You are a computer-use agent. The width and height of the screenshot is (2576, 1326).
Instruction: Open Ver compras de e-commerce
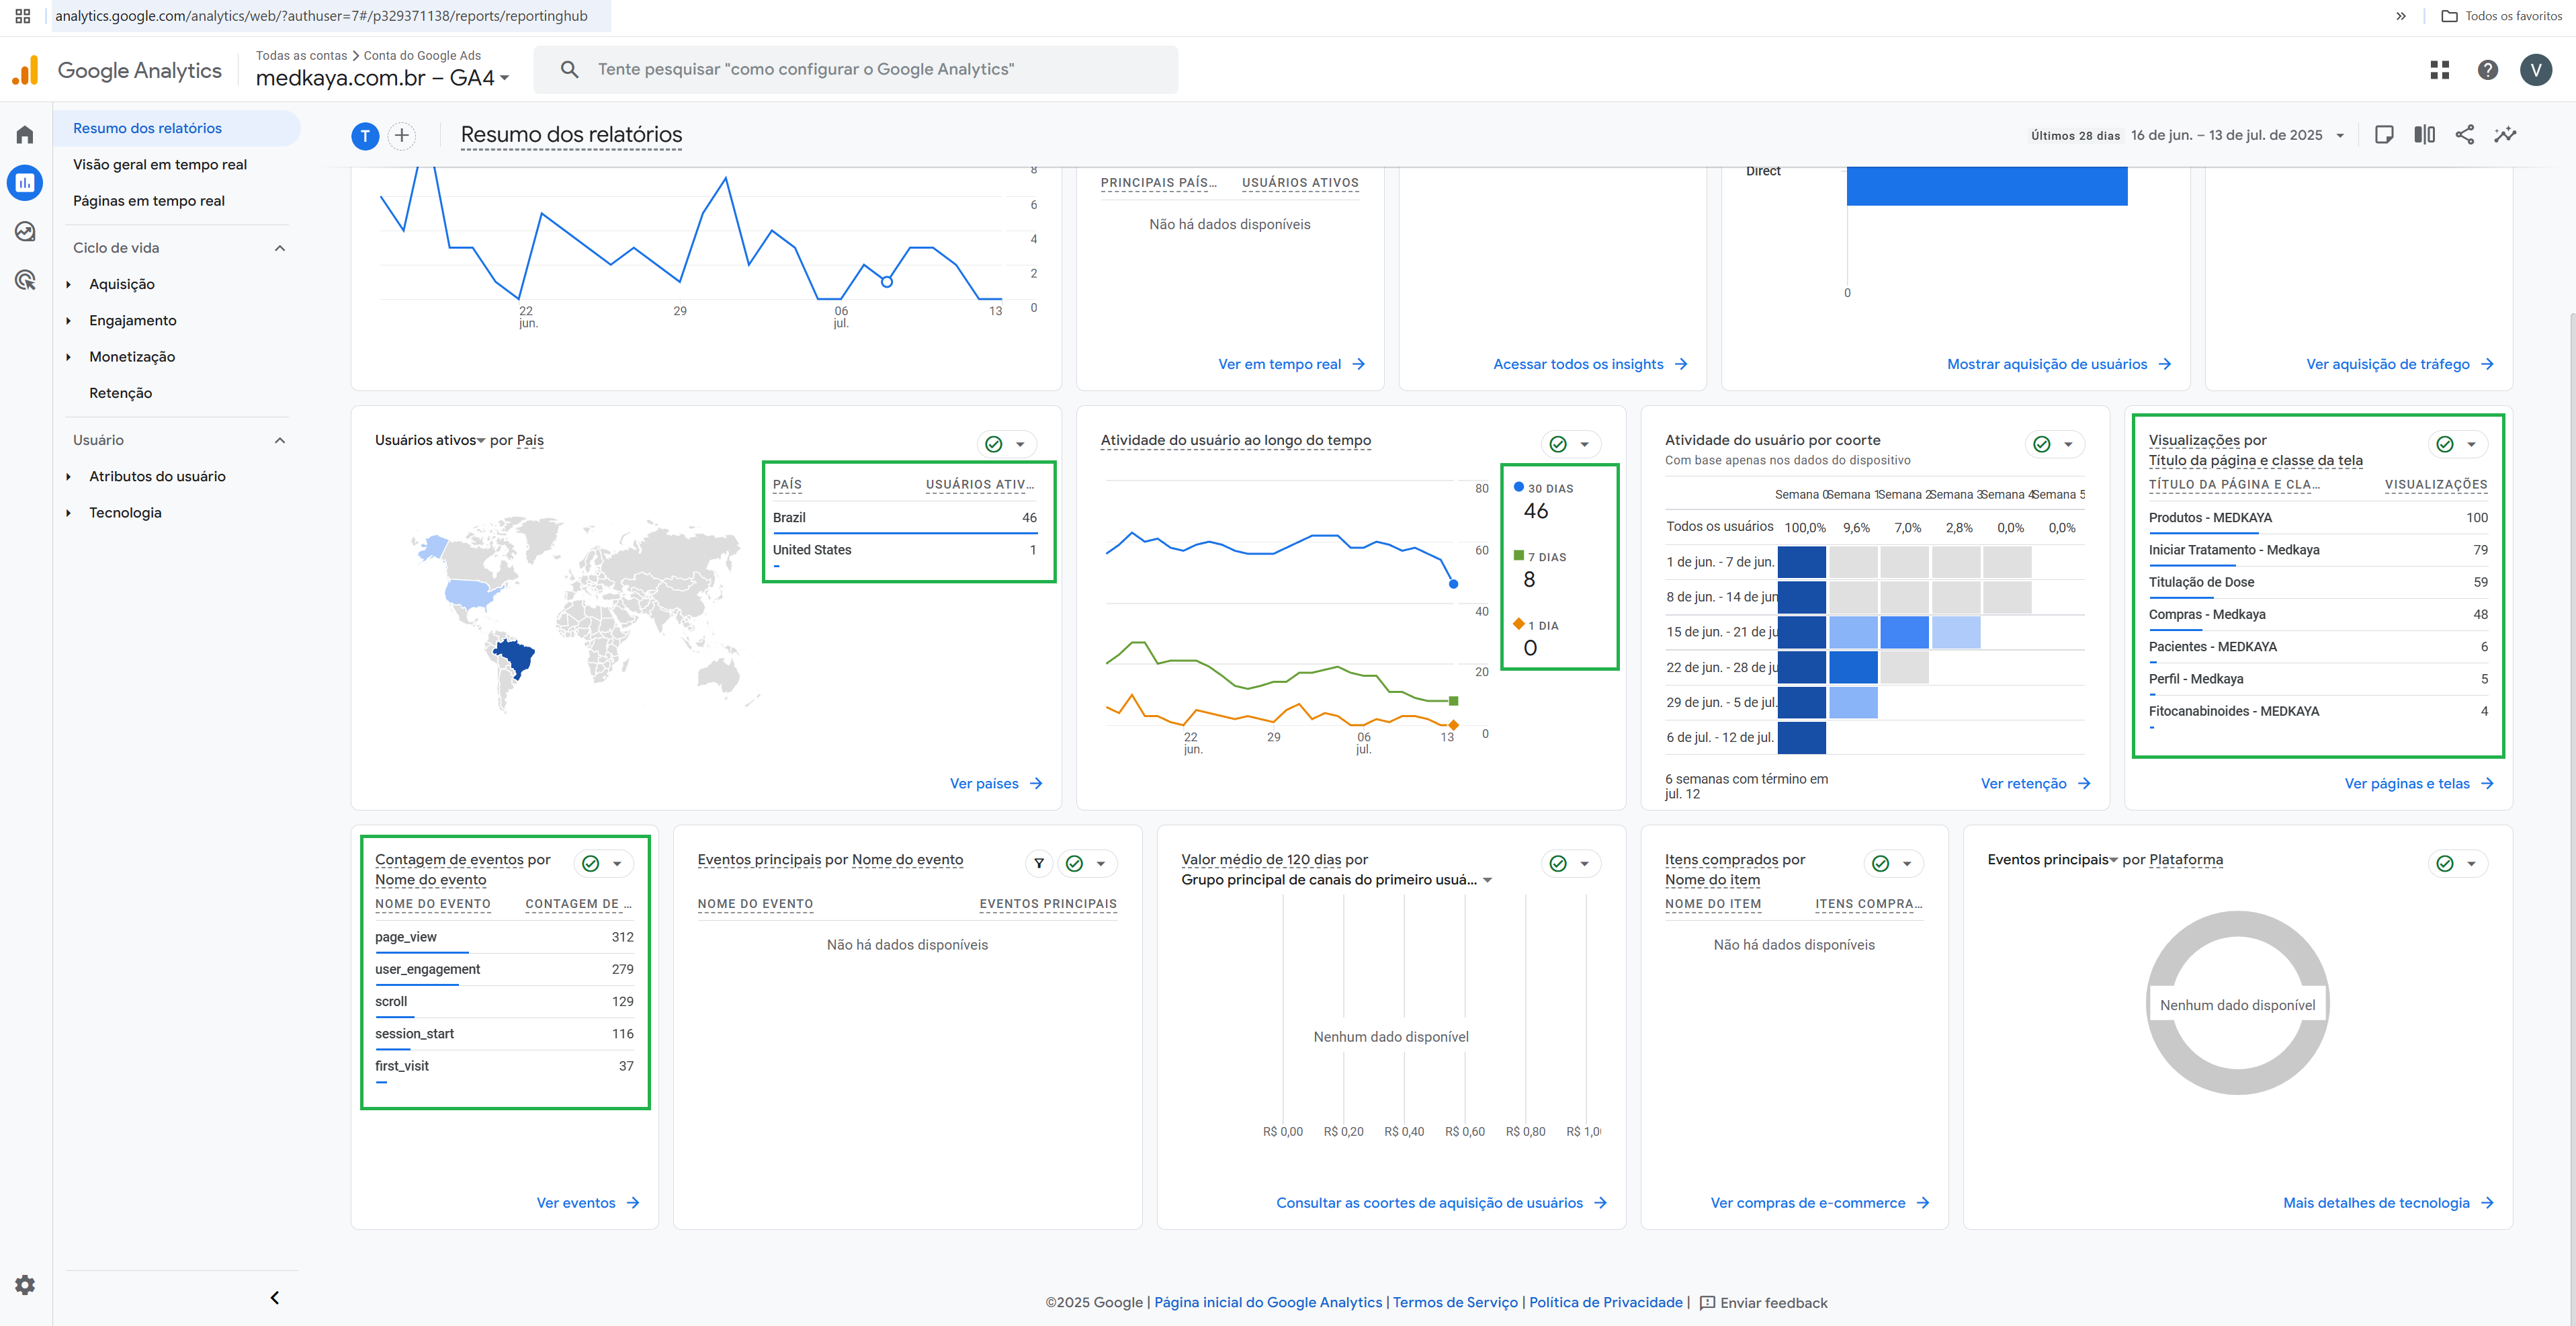pos(1820,1203)
